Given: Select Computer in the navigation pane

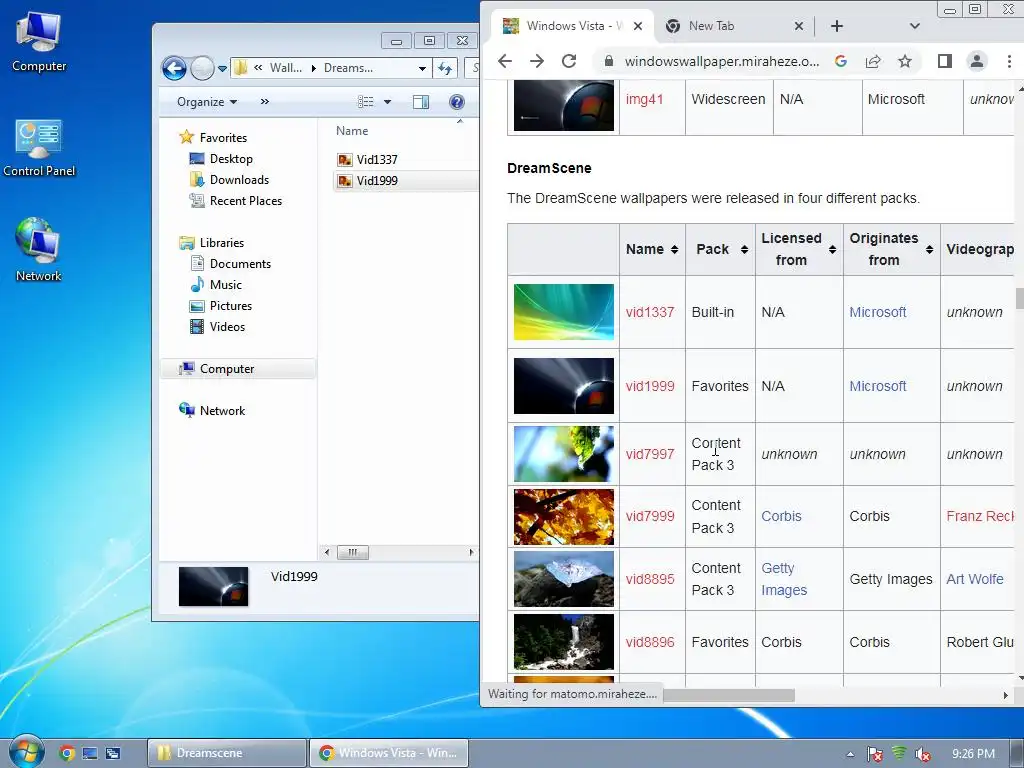Looking at the screenshot, I should pos(227,369).
